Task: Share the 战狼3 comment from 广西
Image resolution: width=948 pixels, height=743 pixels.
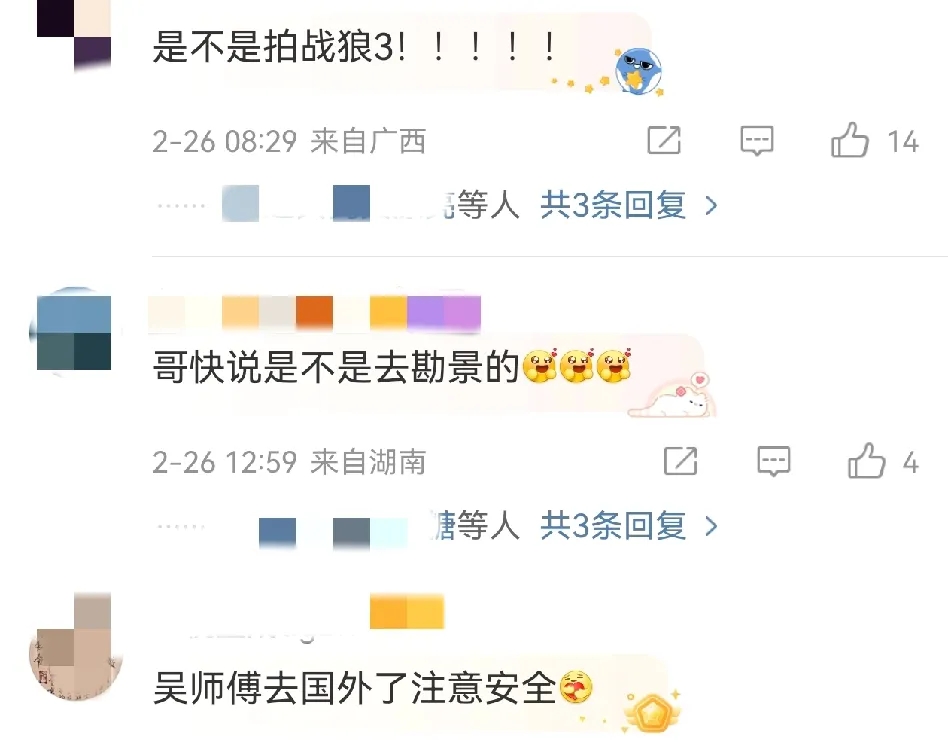Action: [x=664, y=140]
